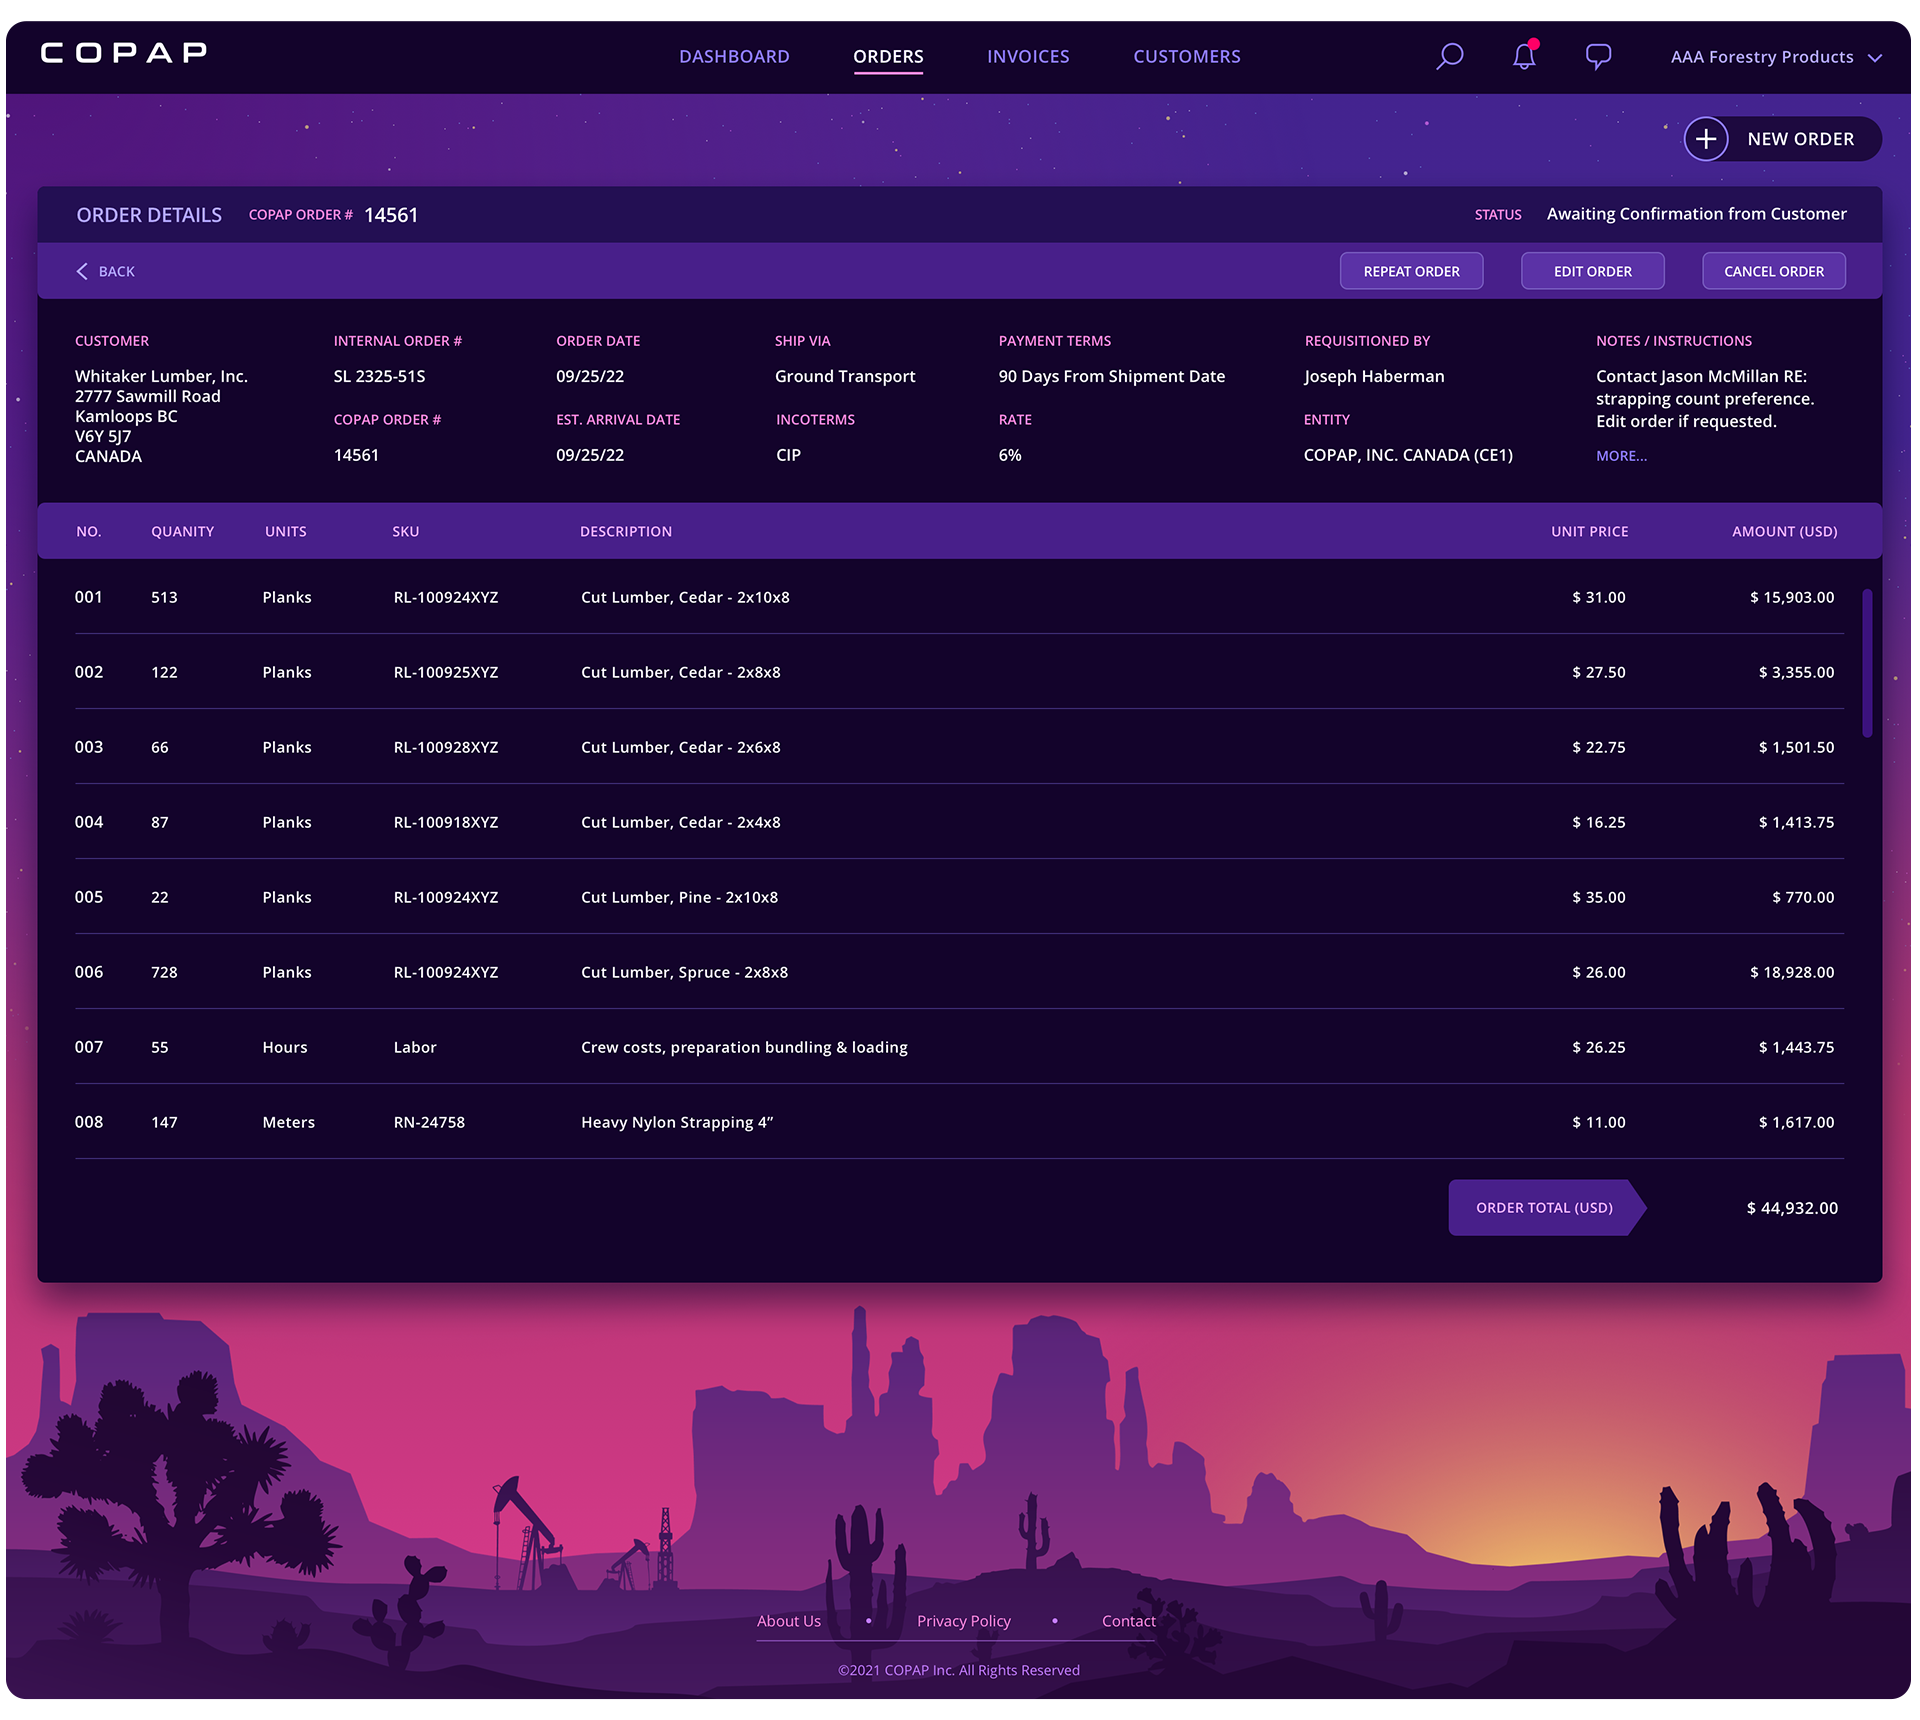Open the notifications bell icon
The height and width of the screenshot is (1720, 1920).
click(1524, 56)
